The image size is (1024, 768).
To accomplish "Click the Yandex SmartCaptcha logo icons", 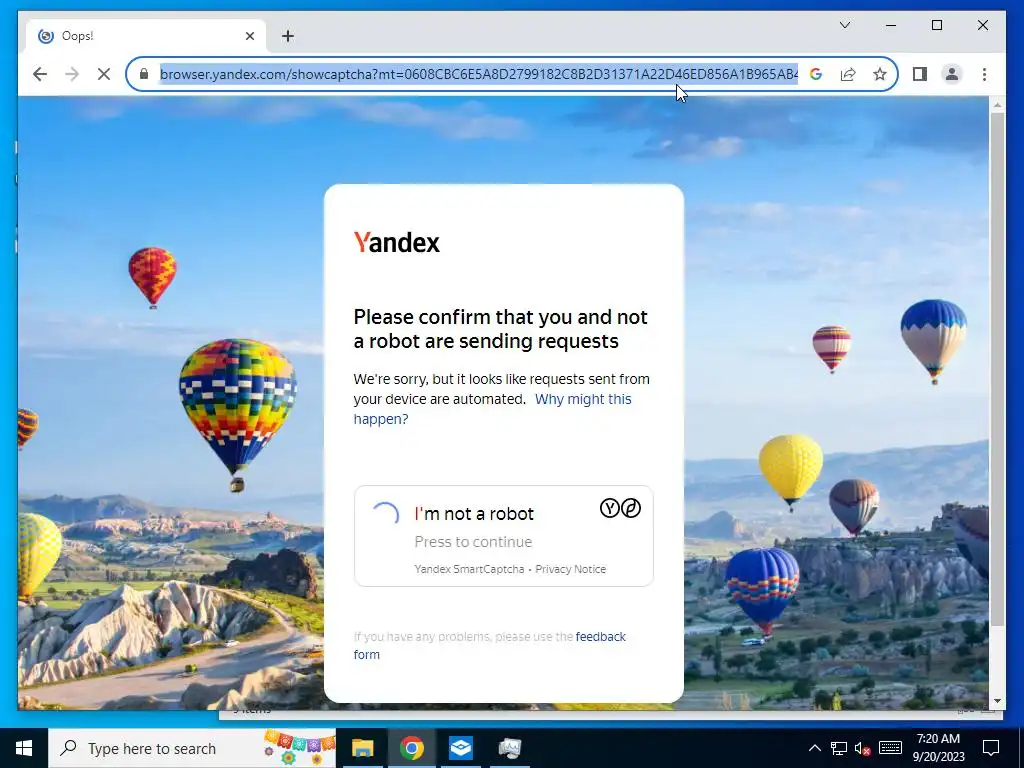I will [620, 507].
